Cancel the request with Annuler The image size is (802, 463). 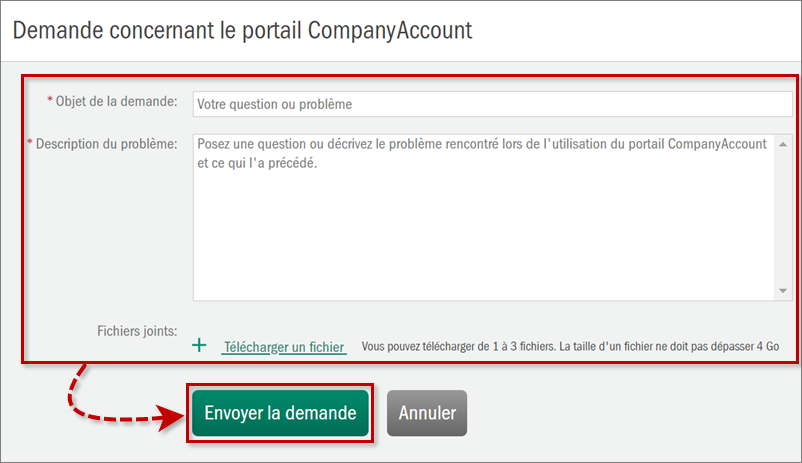tap(427, 413)
